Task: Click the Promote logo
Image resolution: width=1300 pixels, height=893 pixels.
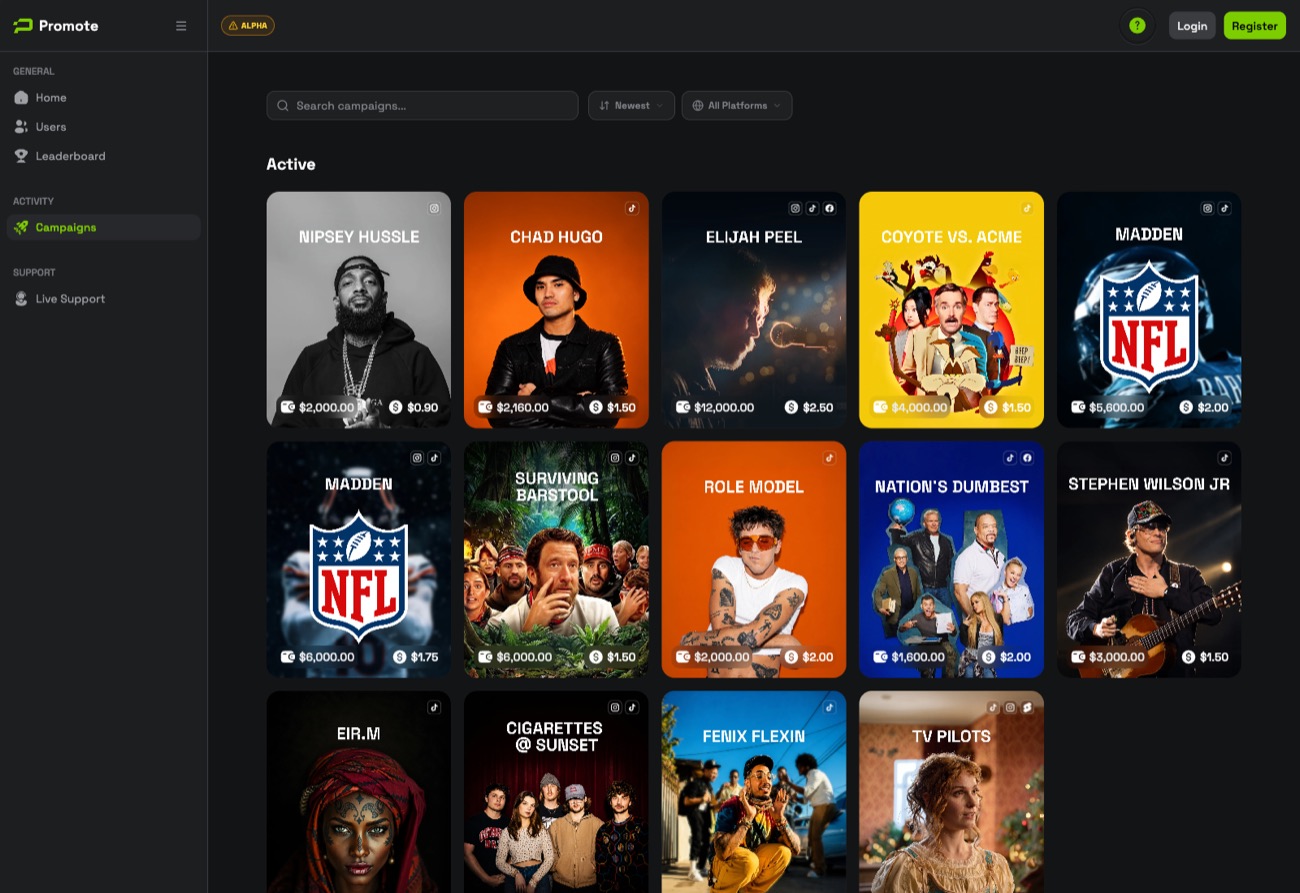Action: click(x=56, y=26)
